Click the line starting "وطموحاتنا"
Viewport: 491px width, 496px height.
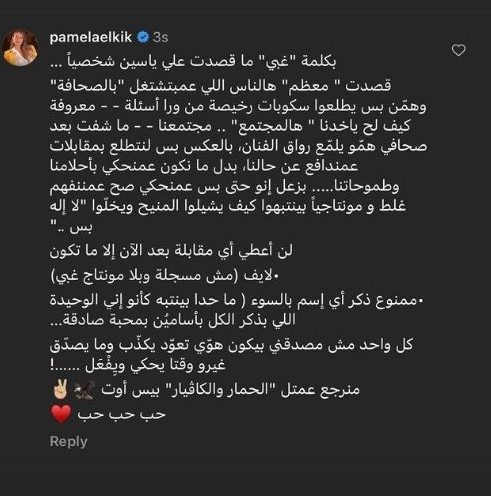tap(224, 186)
